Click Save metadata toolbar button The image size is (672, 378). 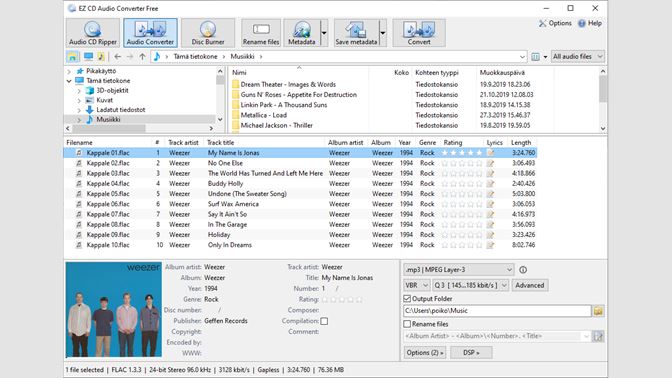[x=356, y=33]
